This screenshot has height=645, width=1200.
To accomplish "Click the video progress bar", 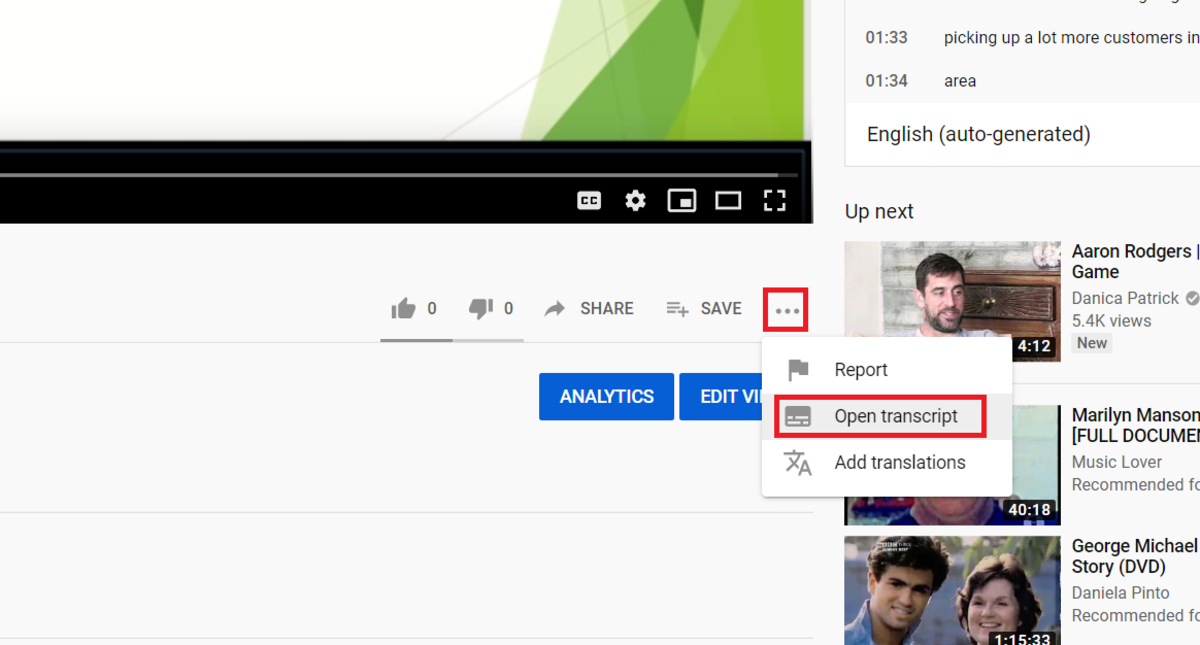I will point(400,175).
